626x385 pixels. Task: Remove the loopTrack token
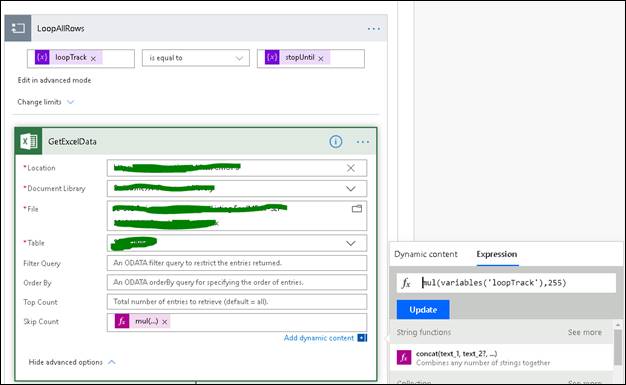(93, 58)
